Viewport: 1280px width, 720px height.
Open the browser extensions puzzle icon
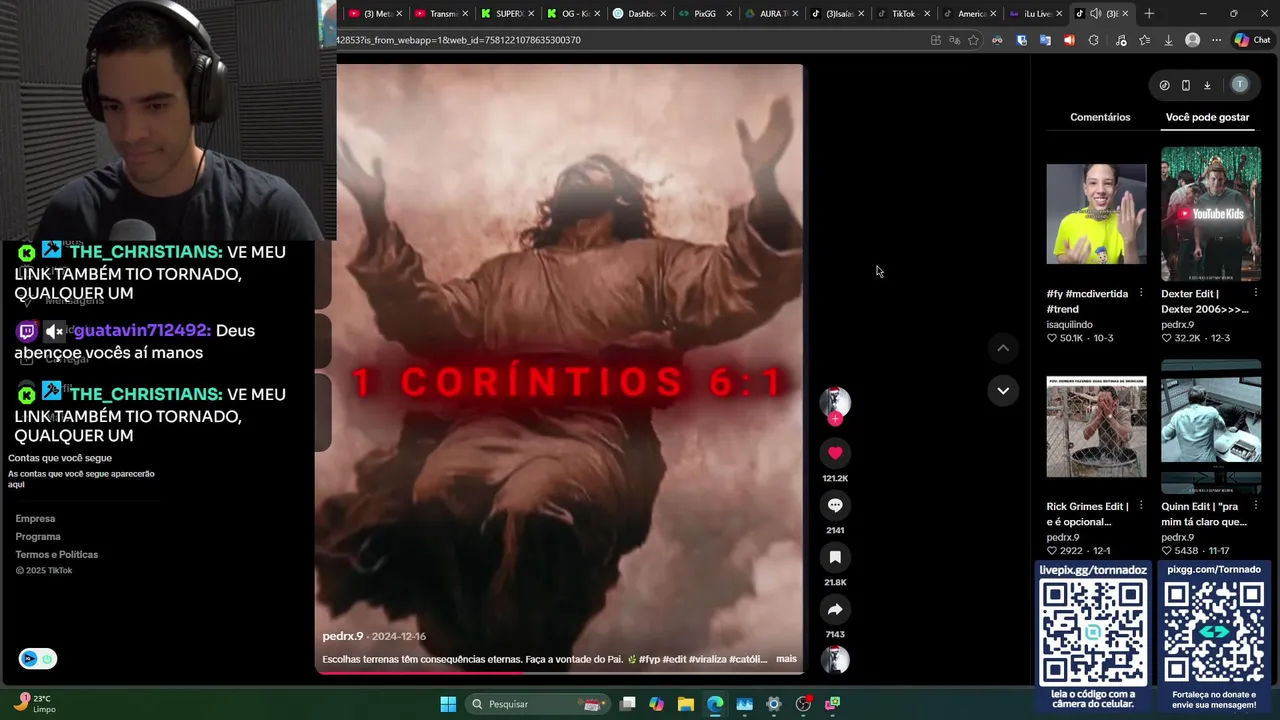click(x=1093, y=40)
